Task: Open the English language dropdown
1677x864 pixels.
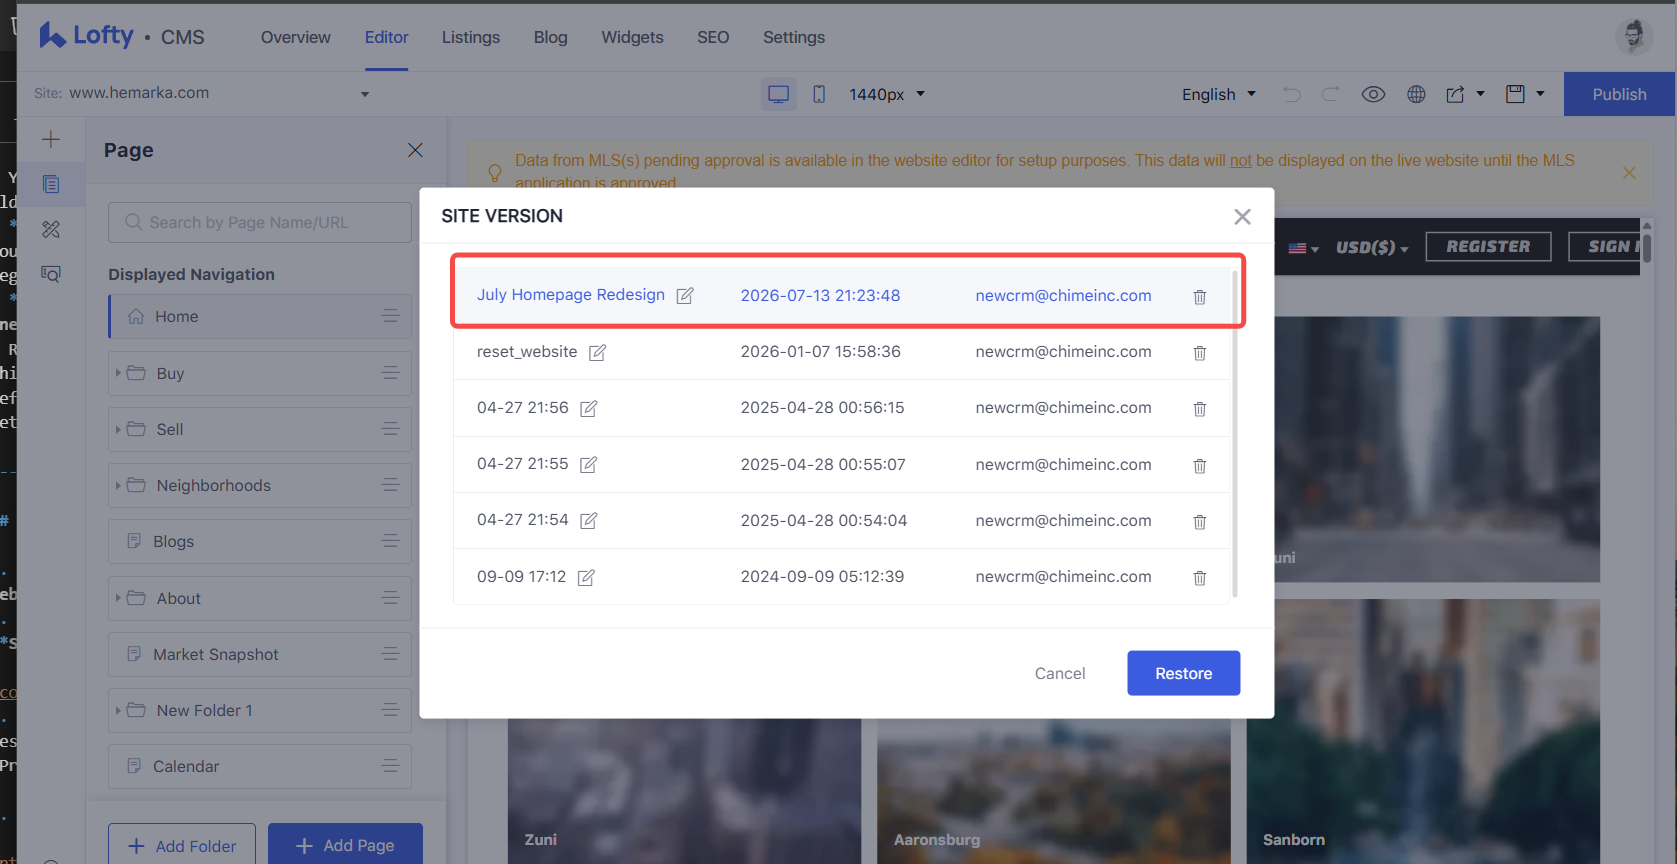Action: pos(1218,94)
